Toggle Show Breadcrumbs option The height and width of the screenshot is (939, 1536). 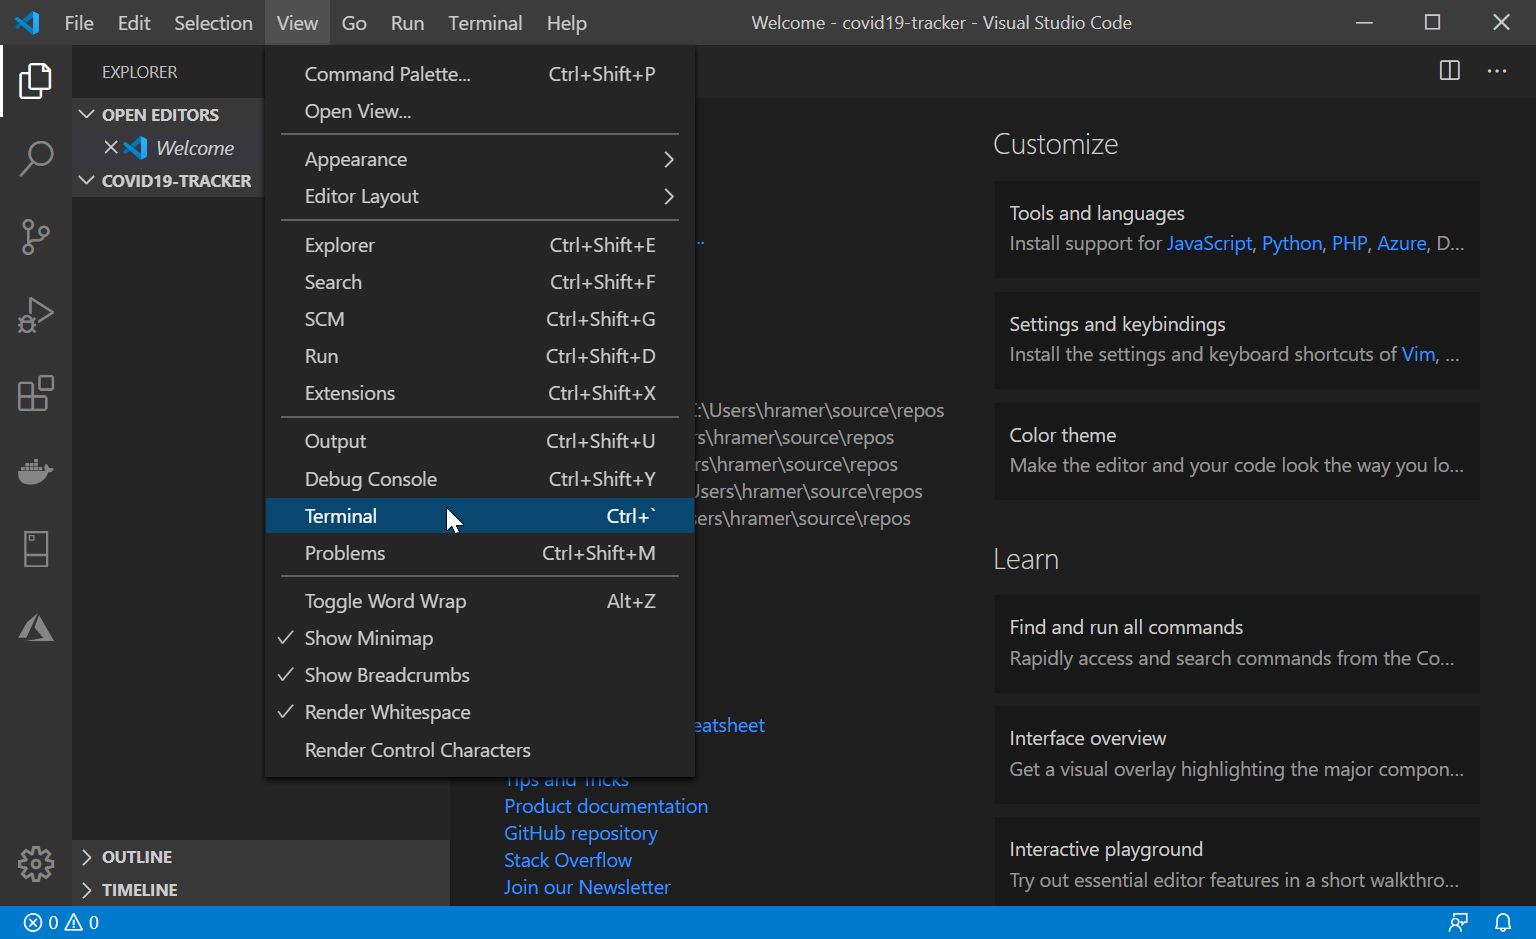(x=480, y=675)
